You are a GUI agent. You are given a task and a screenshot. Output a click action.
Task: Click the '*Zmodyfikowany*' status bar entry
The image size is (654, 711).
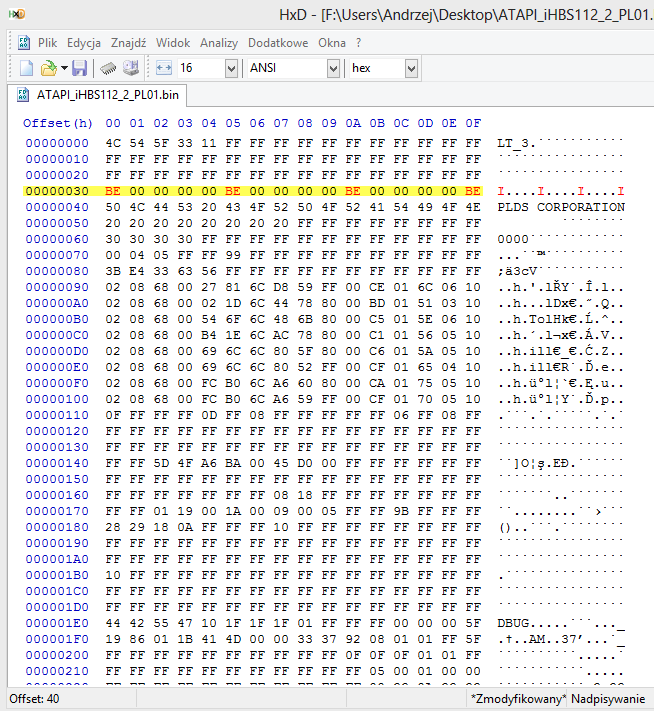coord(518,699)
